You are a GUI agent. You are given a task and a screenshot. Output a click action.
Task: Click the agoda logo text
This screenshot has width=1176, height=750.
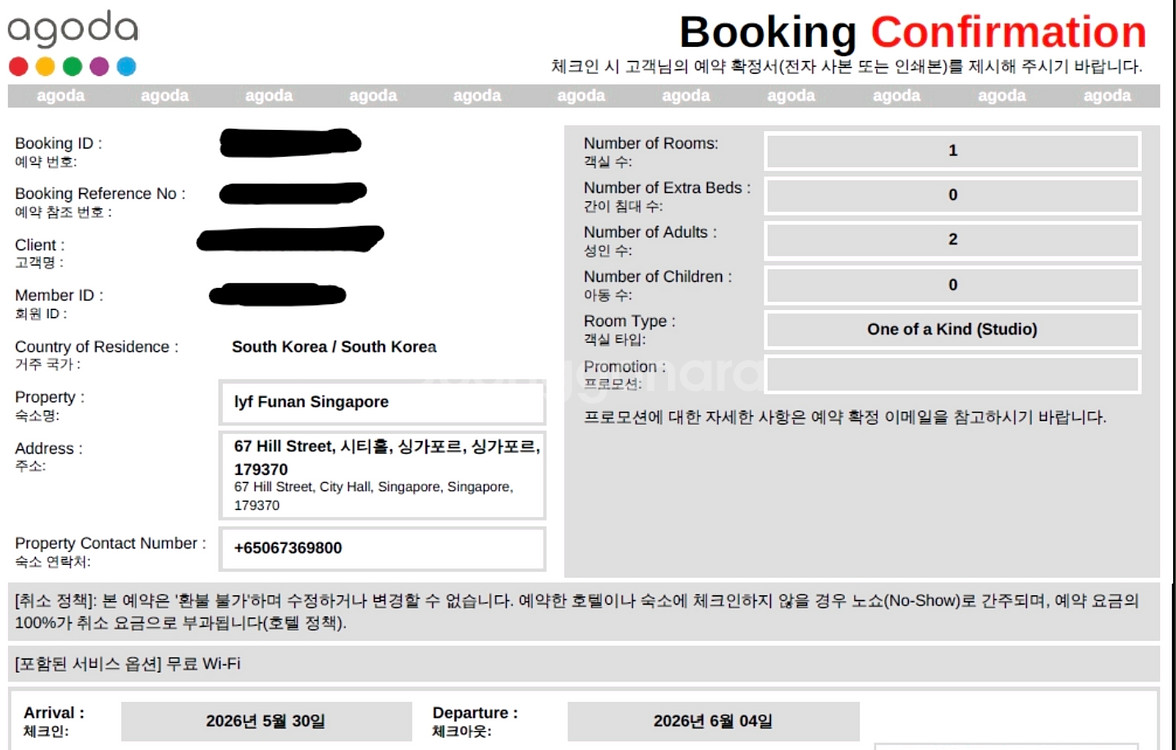click(x=73, y=30)
